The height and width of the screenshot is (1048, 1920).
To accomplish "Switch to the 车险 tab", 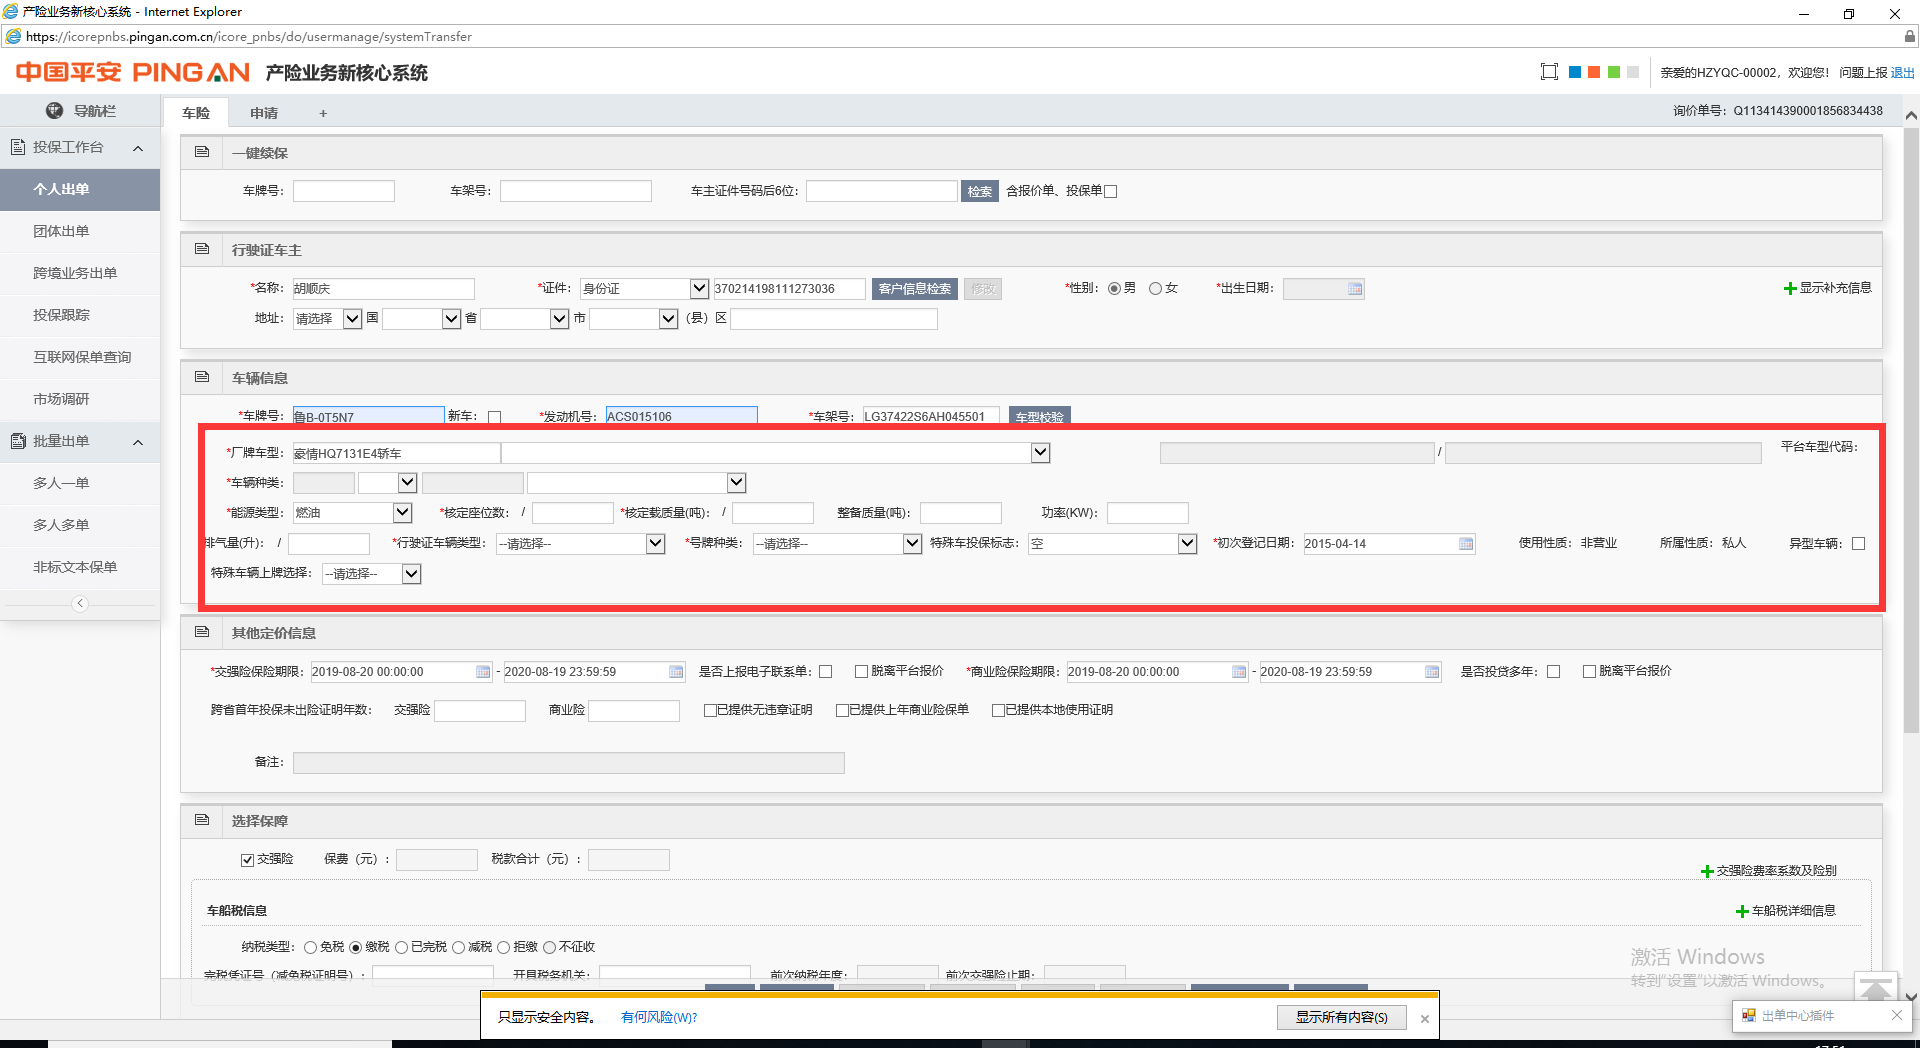I will tap(196, 113).
